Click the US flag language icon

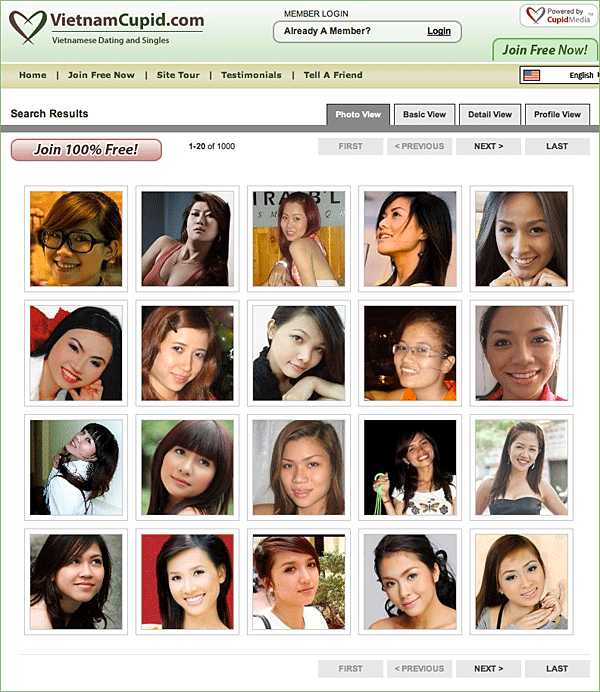click(531, 75)
